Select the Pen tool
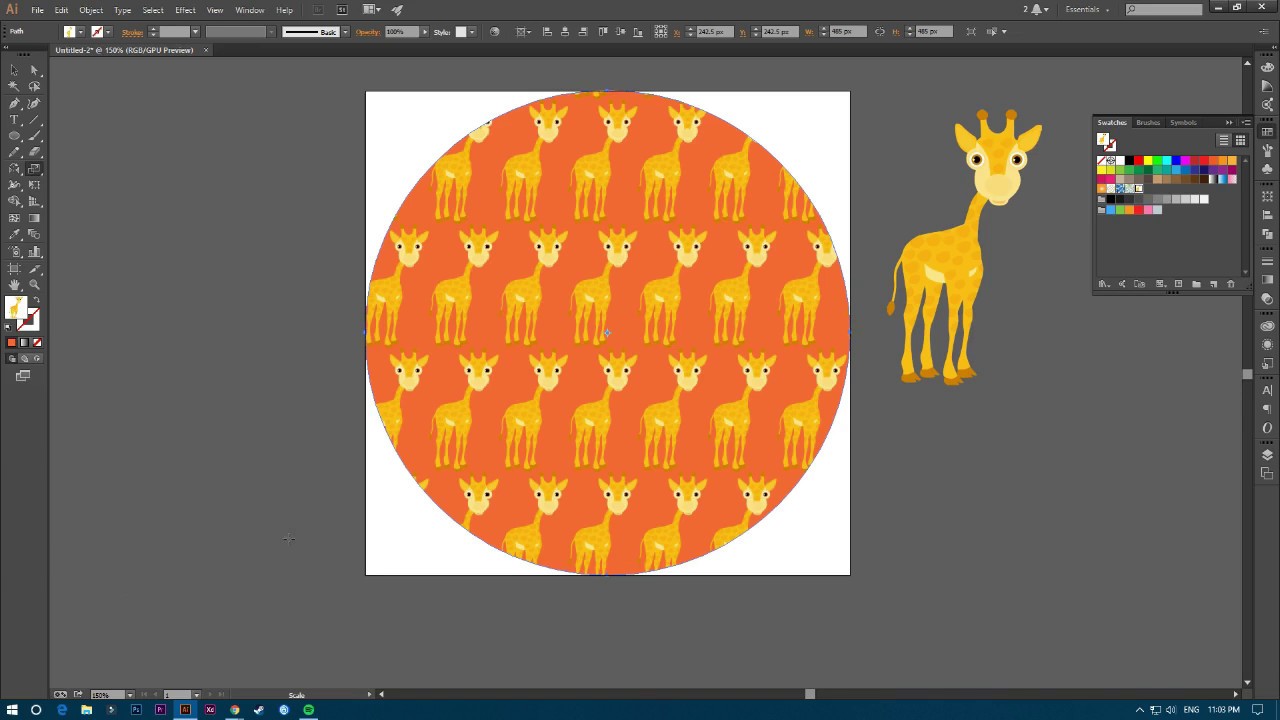 pyautogui.click(x=14, y=103)
